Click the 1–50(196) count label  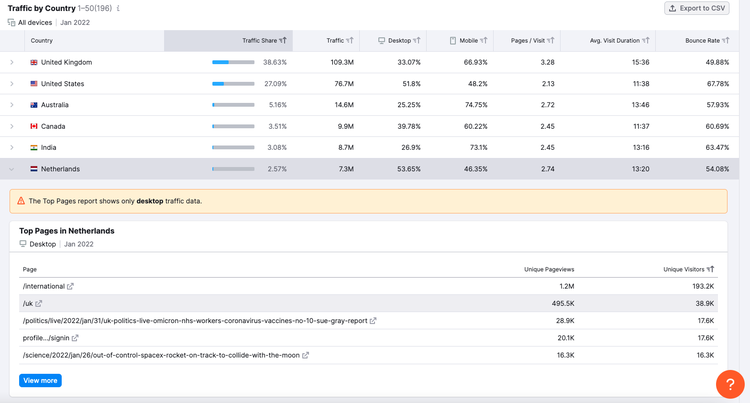tap(95, 8)
